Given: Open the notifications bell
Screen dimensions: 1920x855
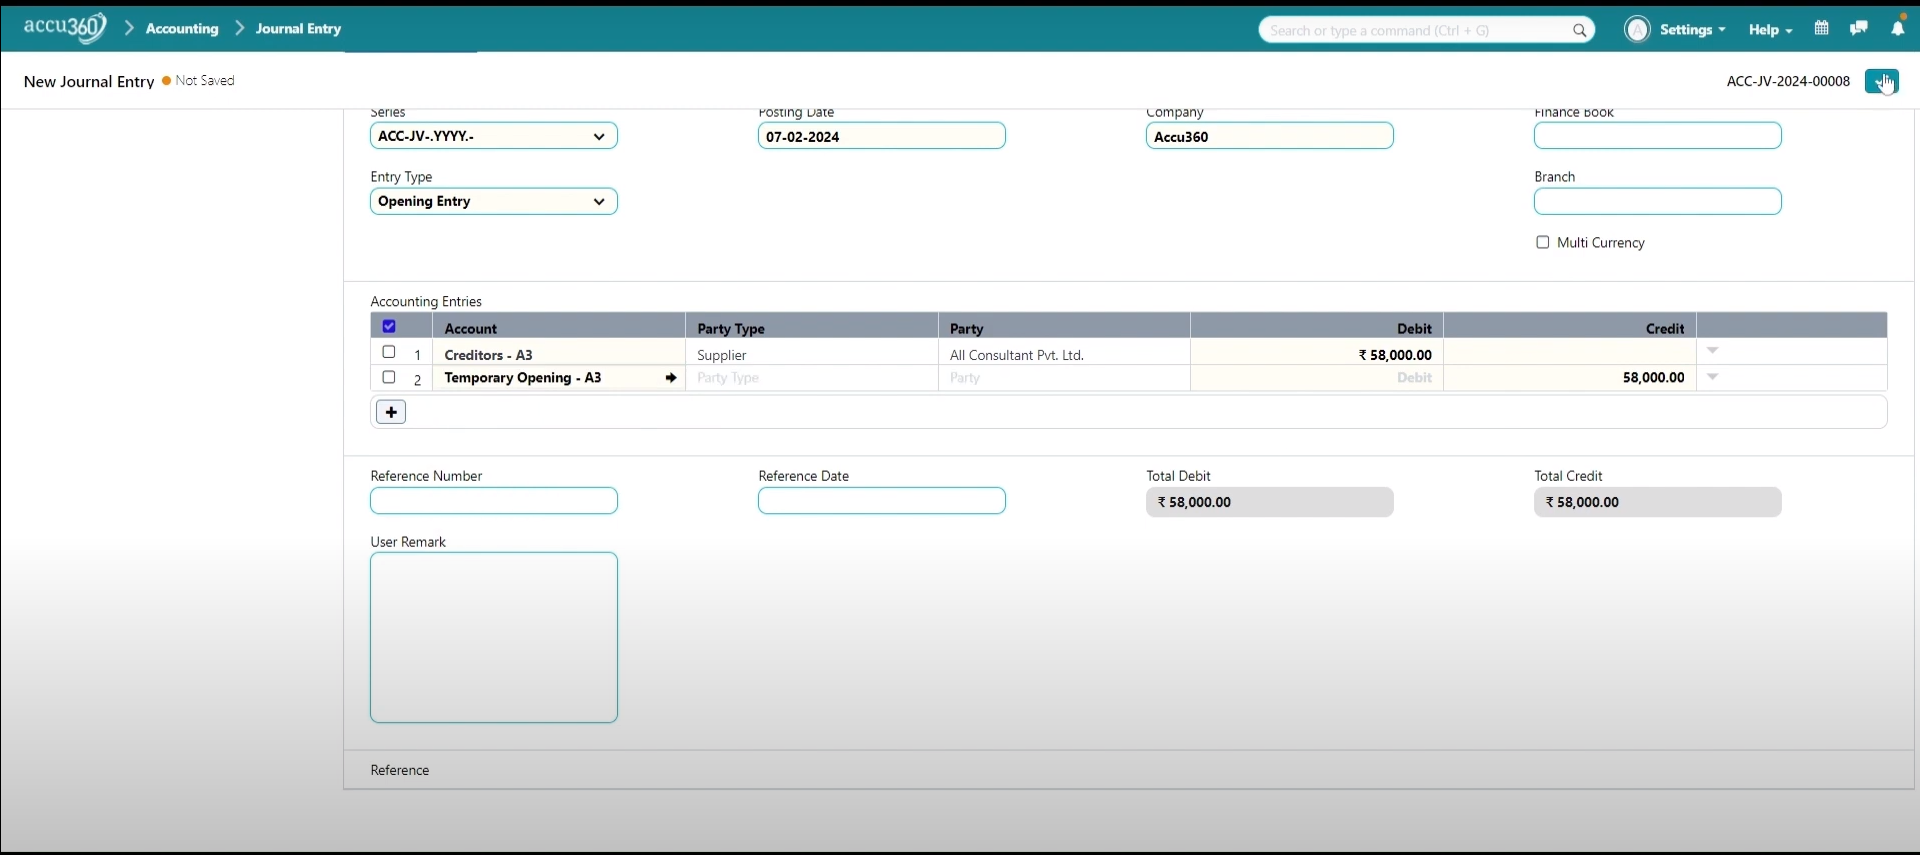Looking at the screenshot, I should [1897, 29].
